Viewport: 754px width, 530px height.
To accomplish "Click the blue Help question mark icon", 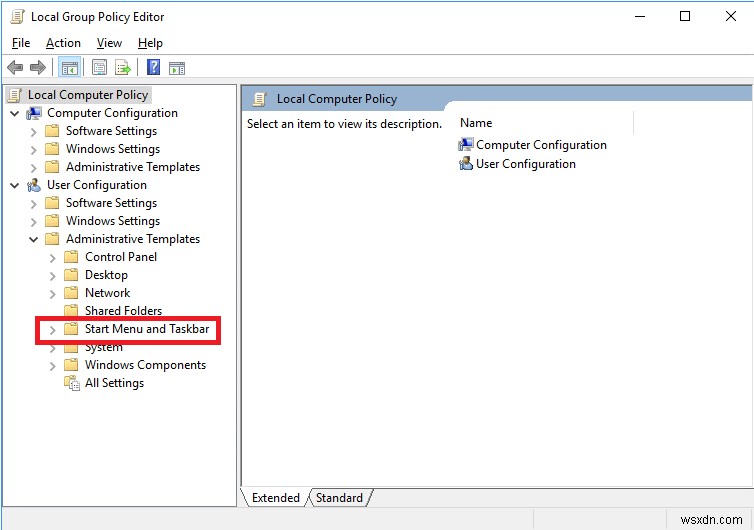I will tap(153, 67).
